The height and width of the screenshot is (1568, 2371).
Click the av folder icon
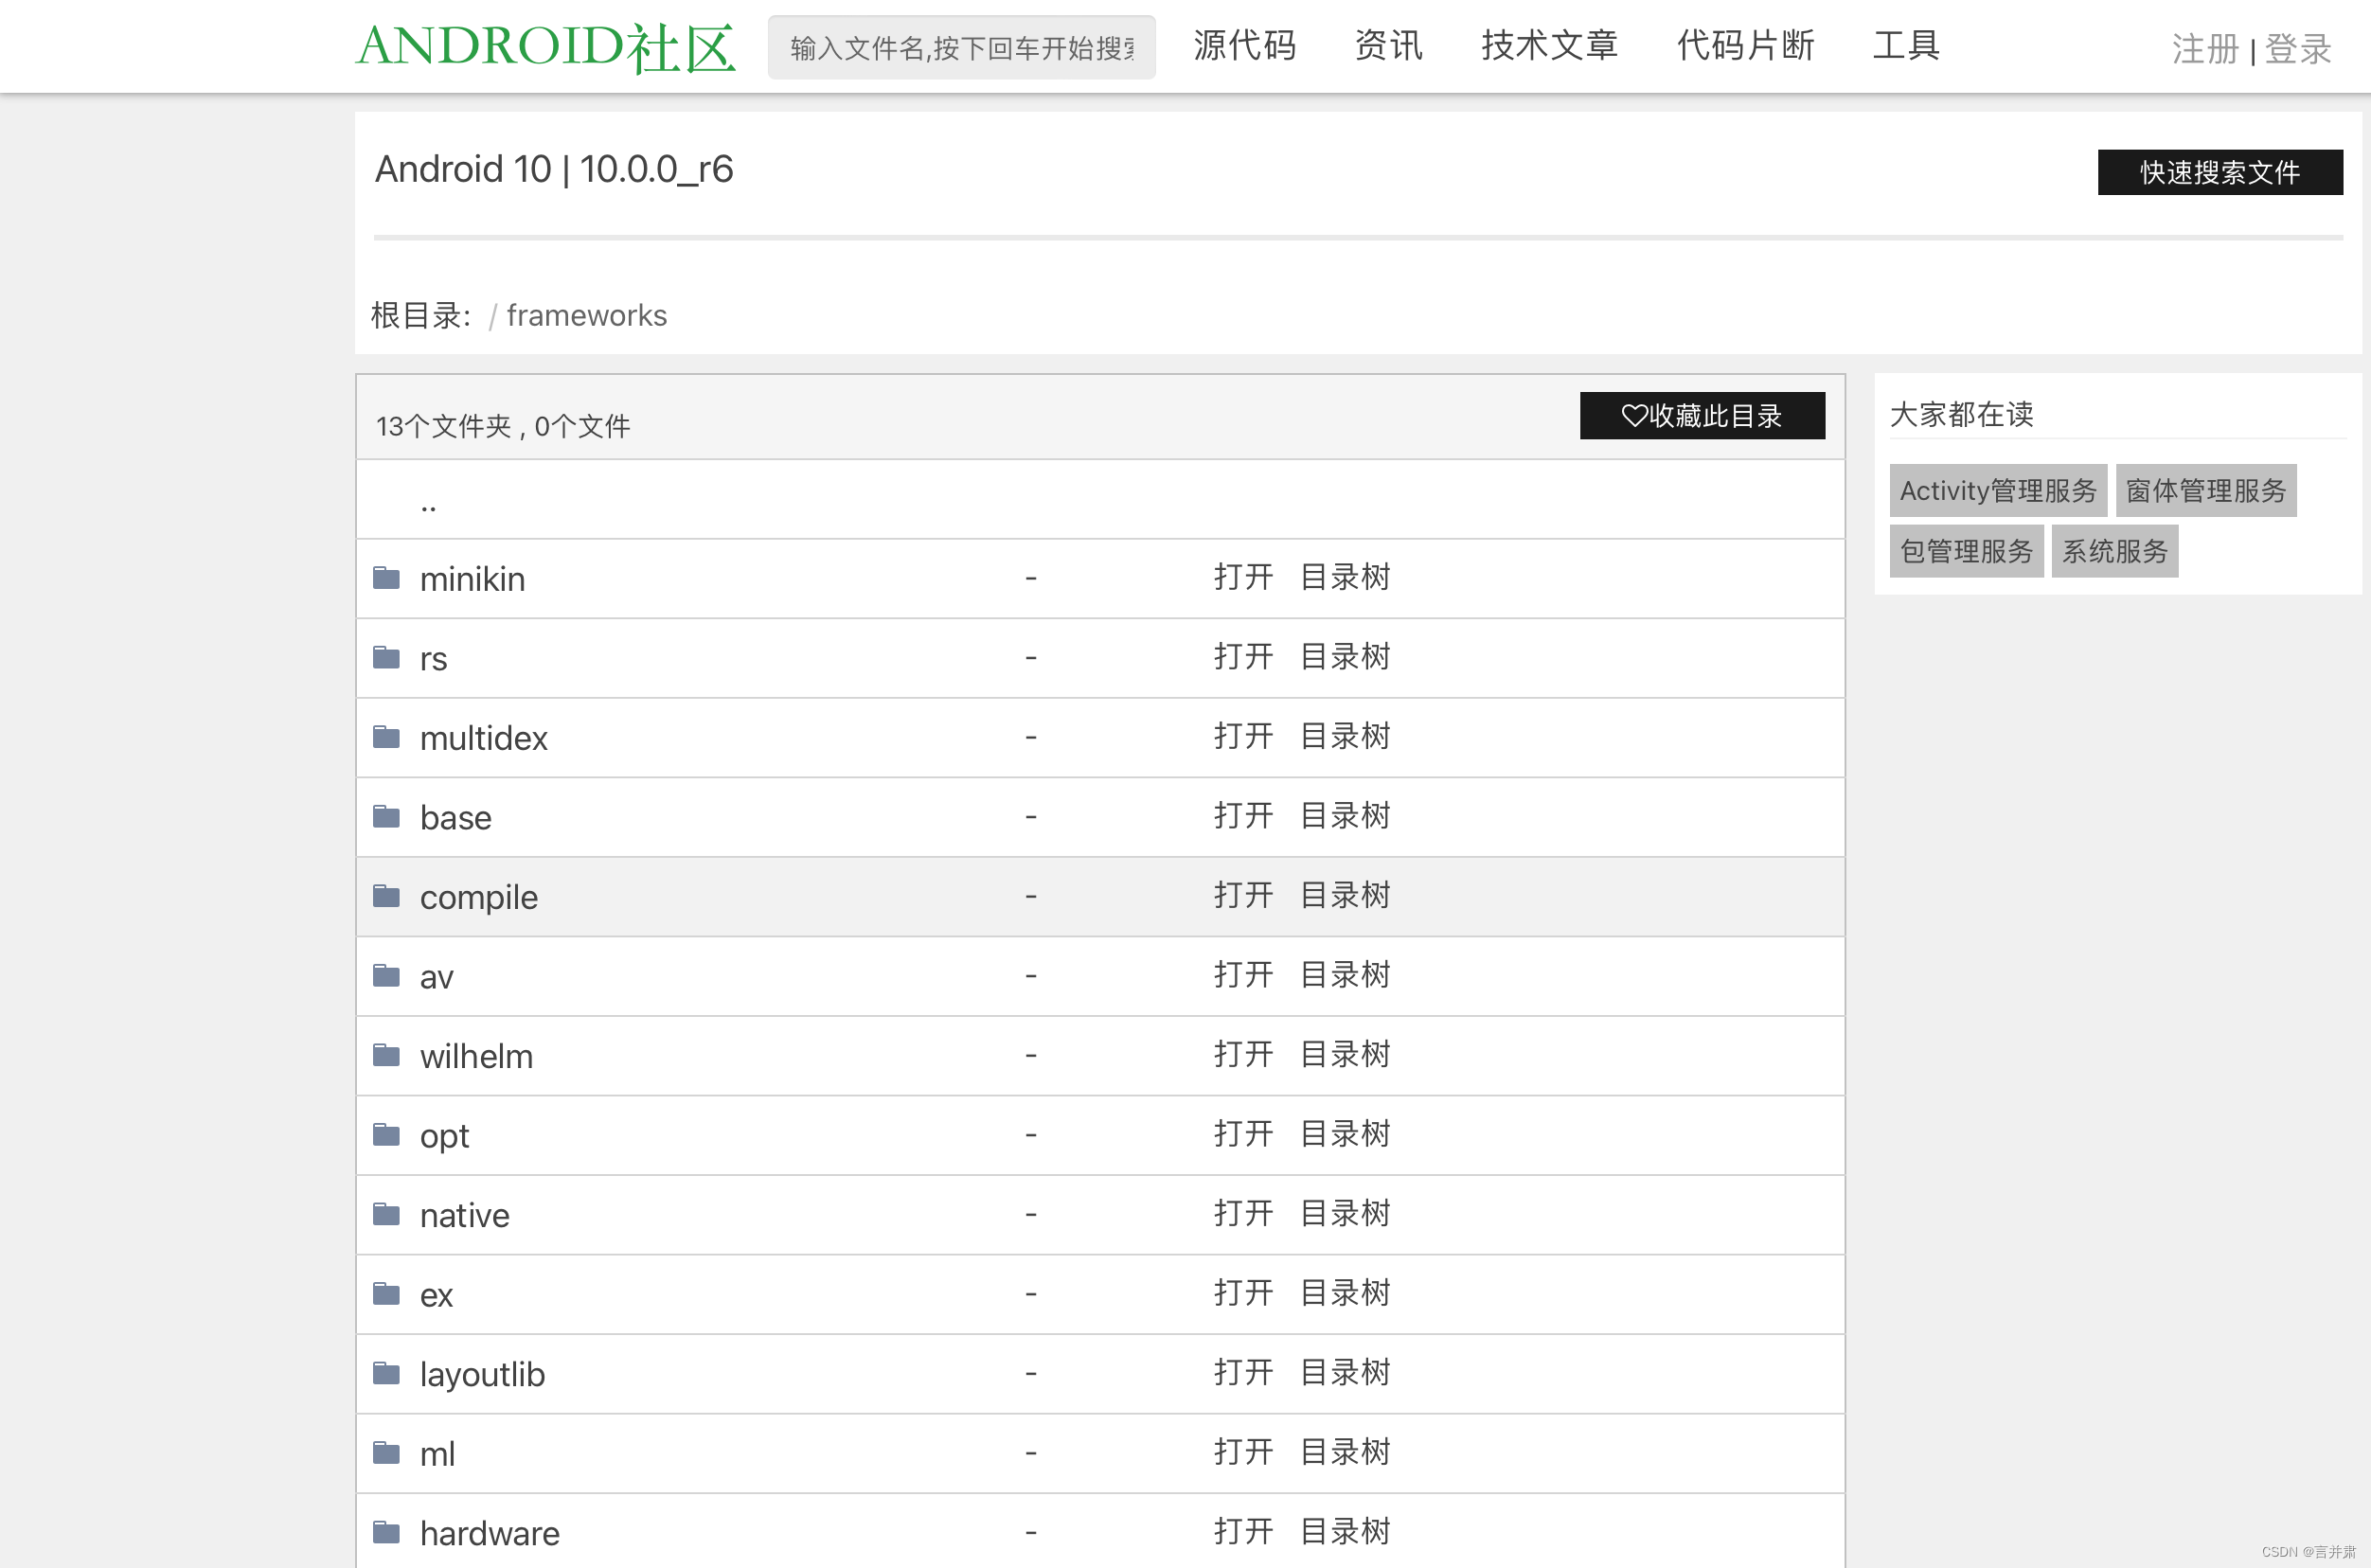click(x=386, y=975)
